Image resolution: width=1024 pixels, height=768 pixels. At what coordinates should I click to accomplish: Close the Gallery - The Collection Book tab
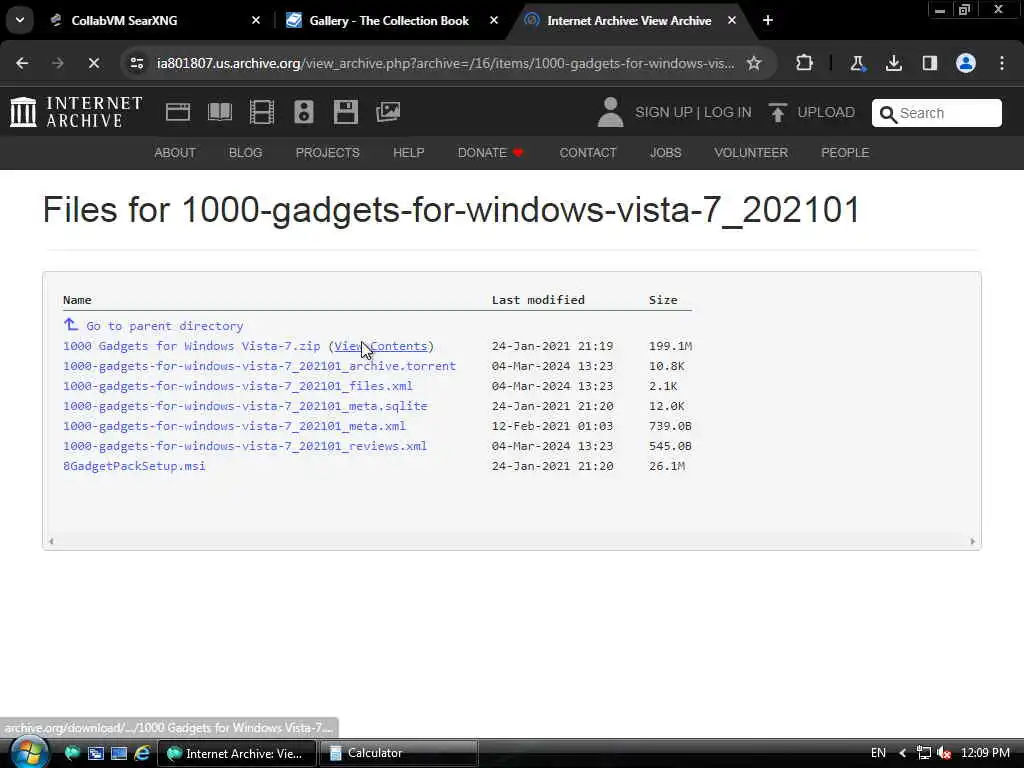pos(494,21)
